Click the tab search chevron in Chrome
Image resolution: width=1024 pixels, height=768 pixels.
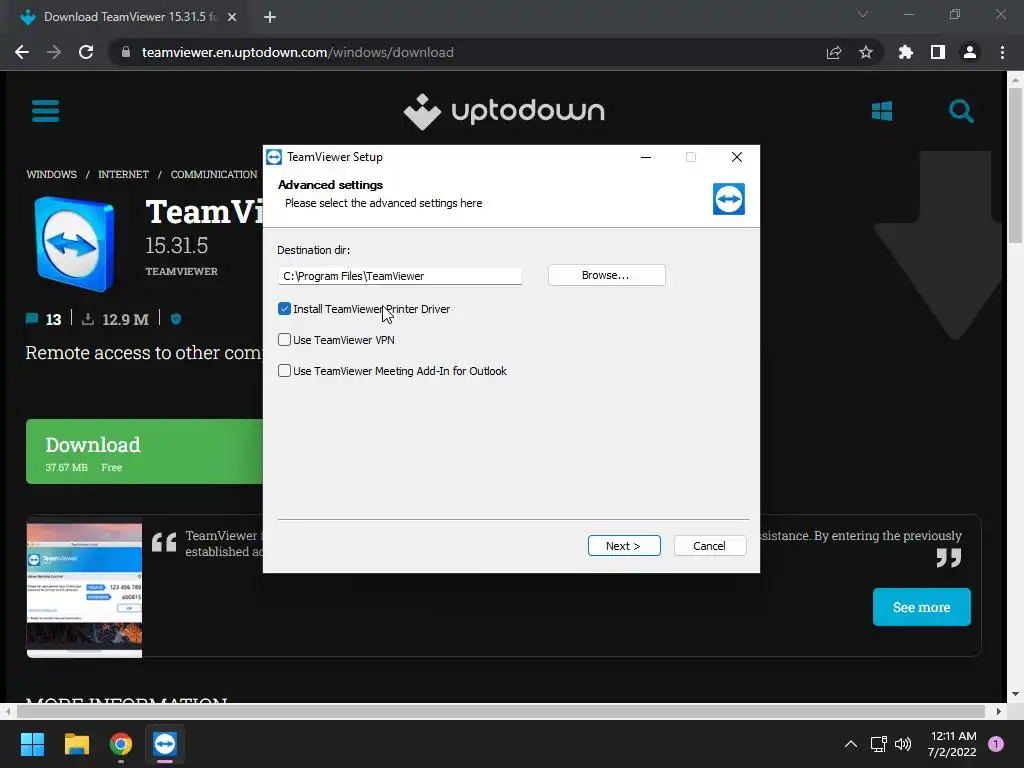[863, 14]
